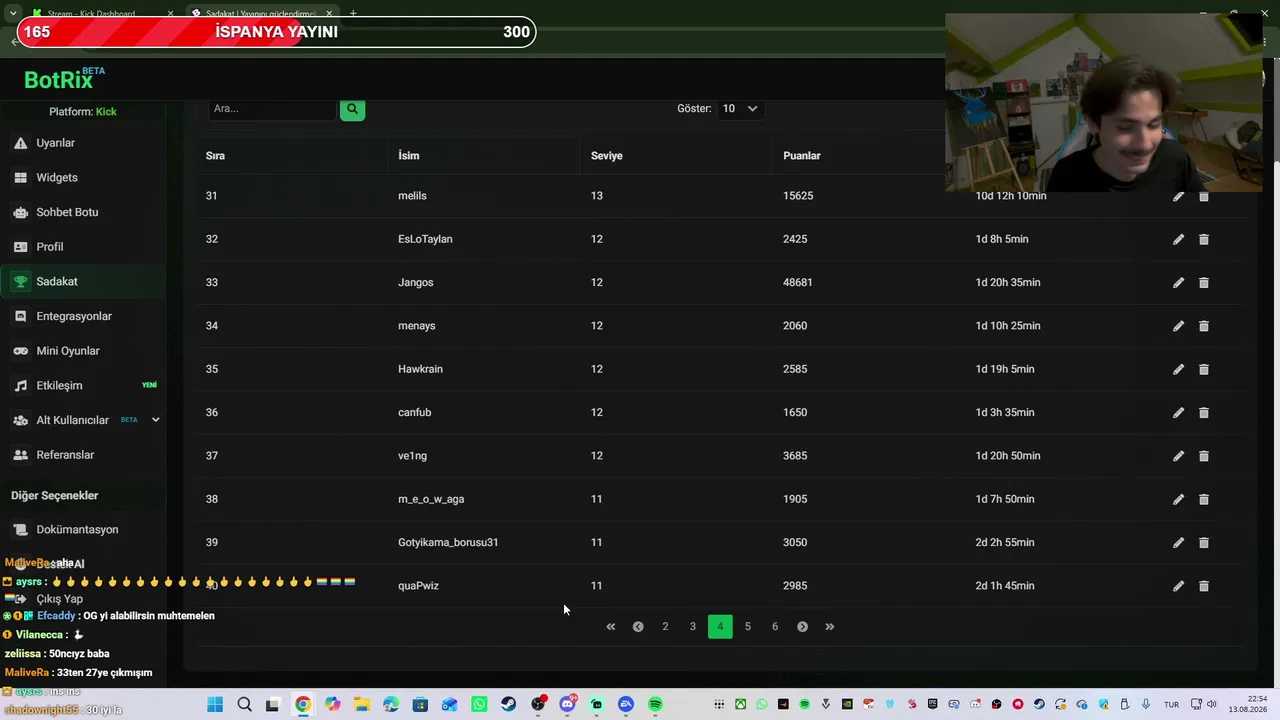Select current page 4 button

point(720,627)
